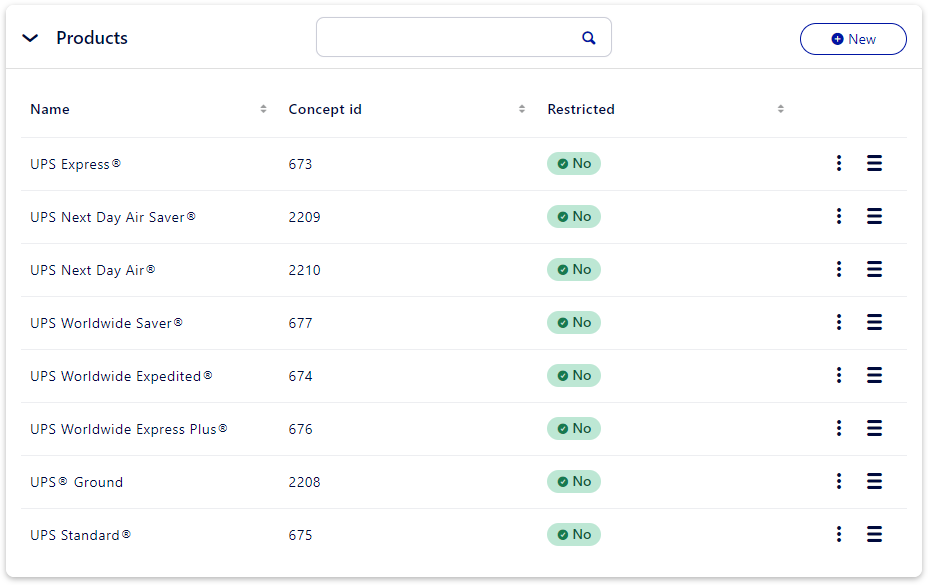
Task: Grab reorder handle for UPS Worldwide Expedited
Action: tap(874, 375)
